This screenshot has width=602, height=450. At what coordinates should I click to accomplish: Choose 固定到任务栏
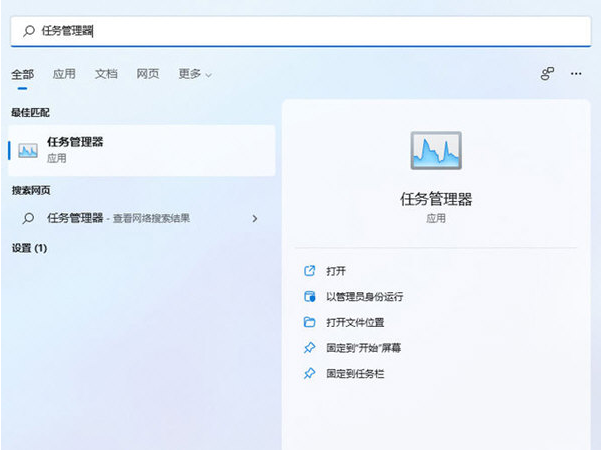tap(355, 374)
